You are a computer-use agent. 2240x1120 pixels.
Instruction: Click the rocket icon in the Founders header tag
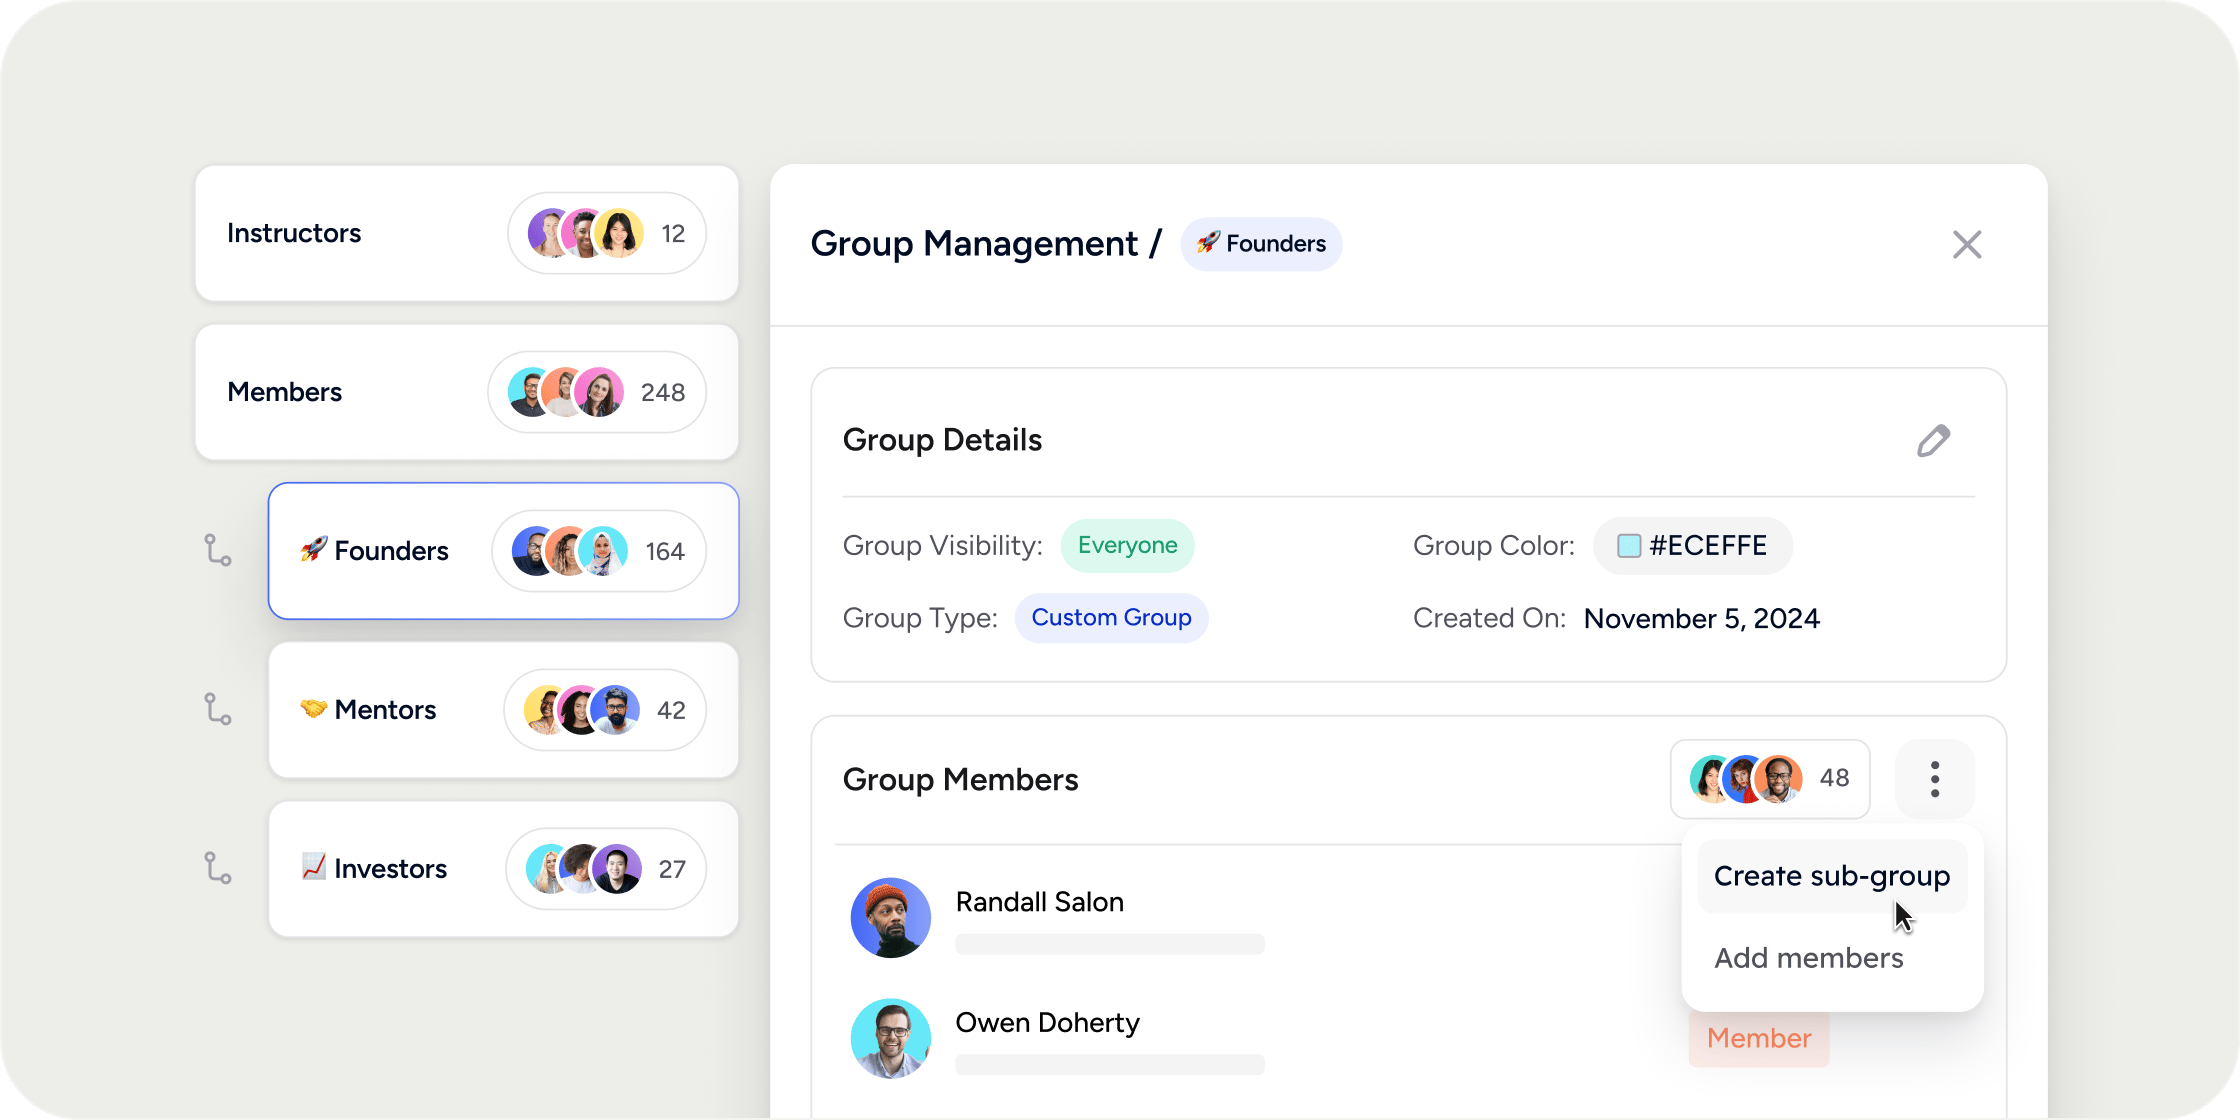1208,243
